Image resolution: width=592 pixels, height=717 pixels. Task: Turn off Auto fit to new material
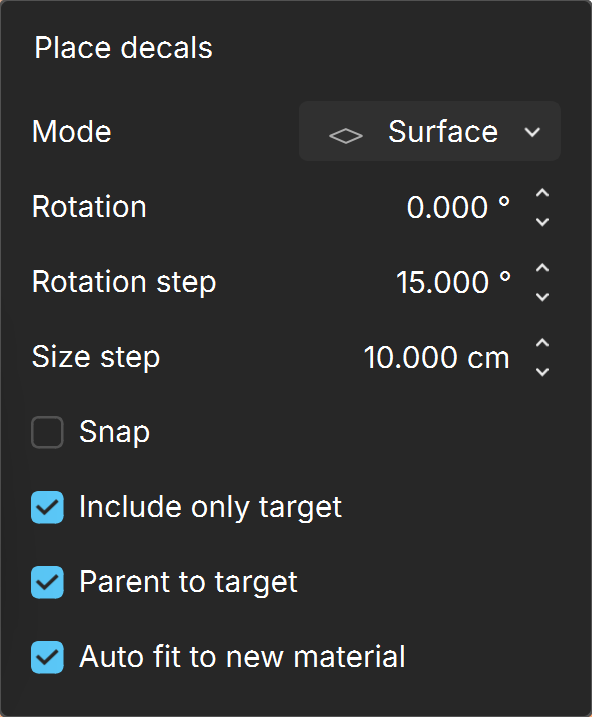click(x=47, y=657)
